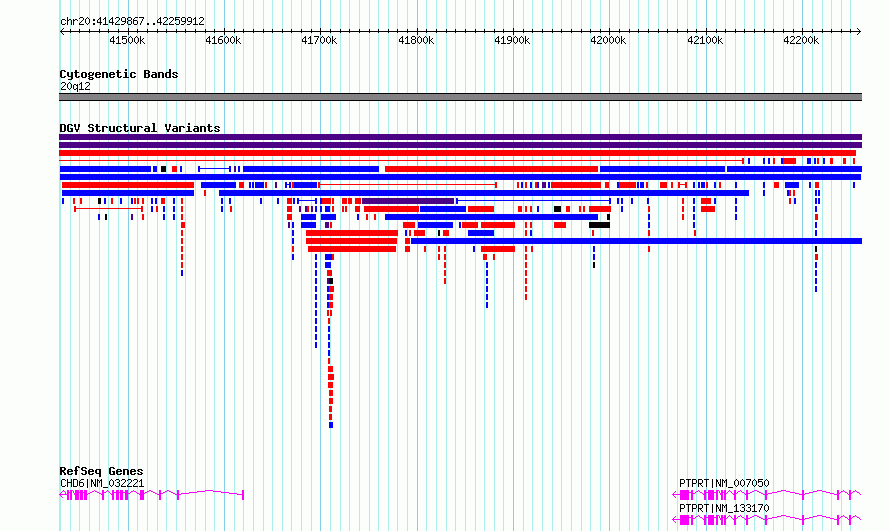The height and width of the screenshot is (531, 890).
Task: Click the chr20:41429867..42259912 coordinate label
Action: 132,21
